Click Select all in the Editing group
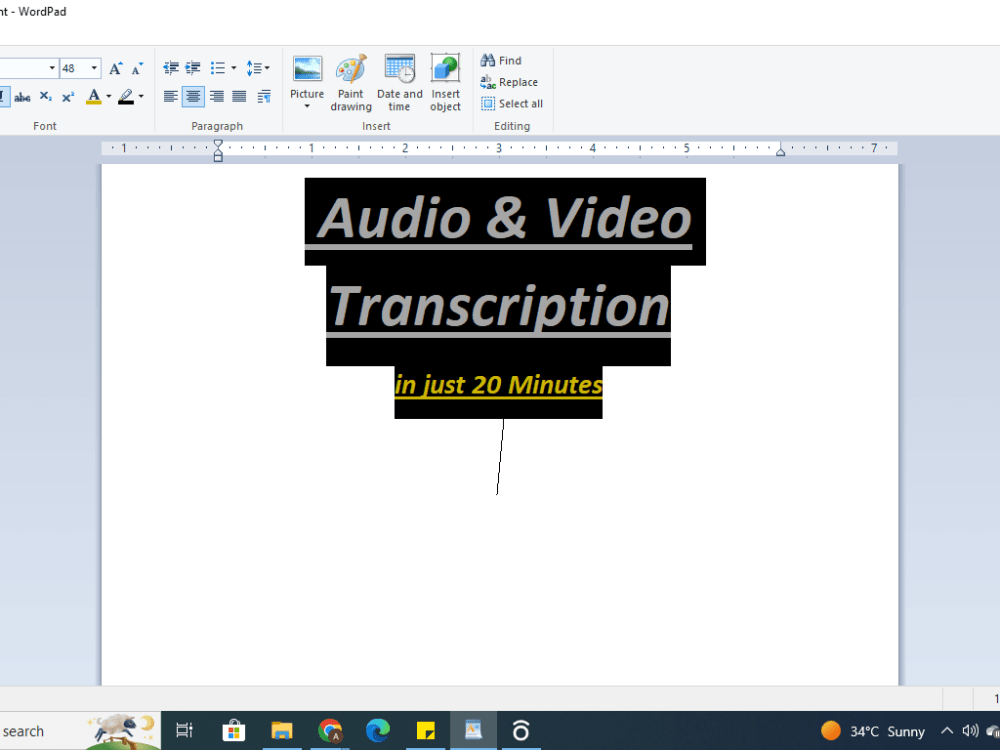The height and width of the screenshot is (750, 1000). (x=511, y=103)
